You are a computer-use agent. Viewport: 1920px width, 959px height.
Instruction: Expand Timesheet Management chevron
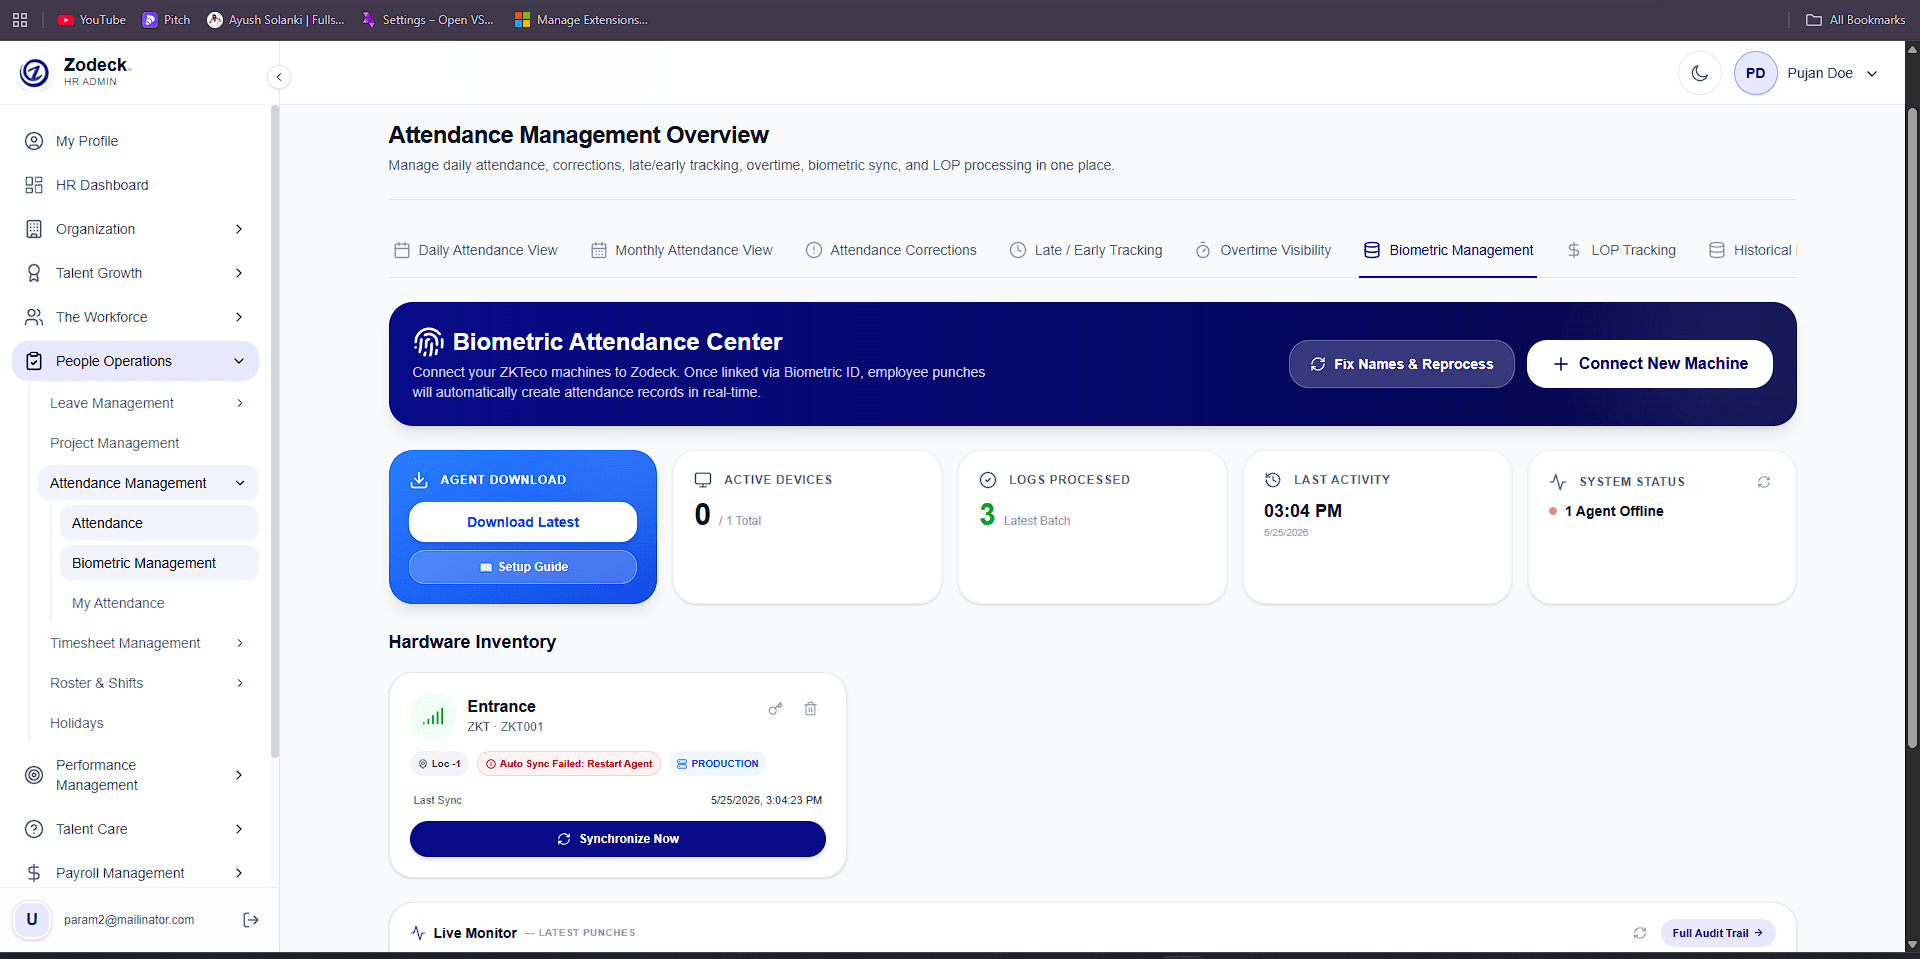click(240, 643)
